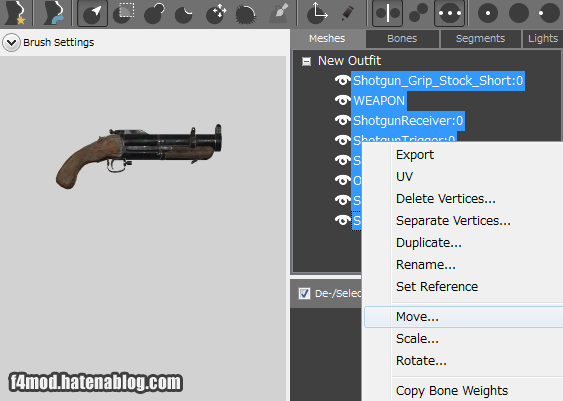
Task: Set the rightmost brush size preset
Action: point(549,13)
